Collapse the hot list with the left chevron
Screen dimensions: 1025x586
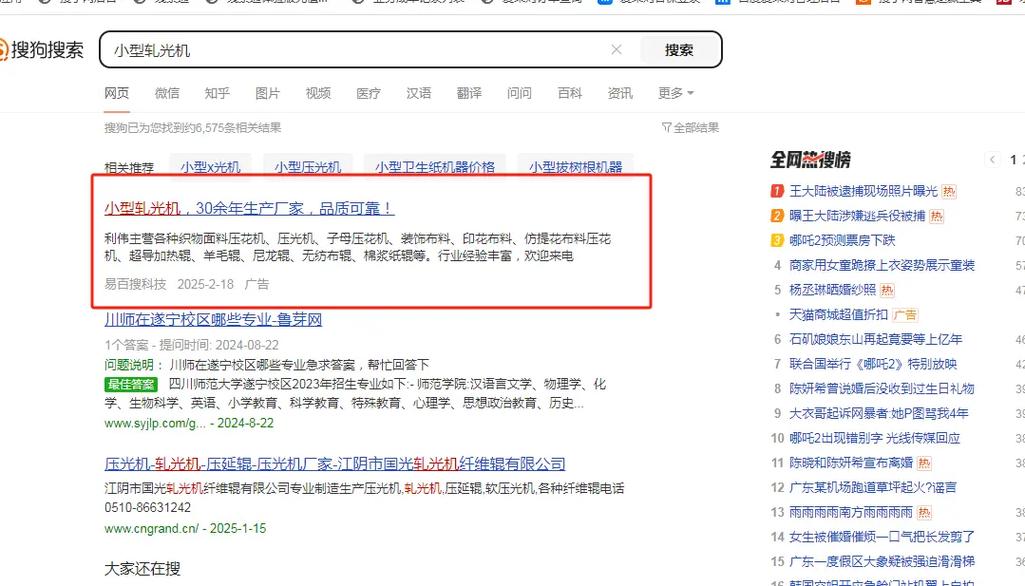click(x=991, y=158)
